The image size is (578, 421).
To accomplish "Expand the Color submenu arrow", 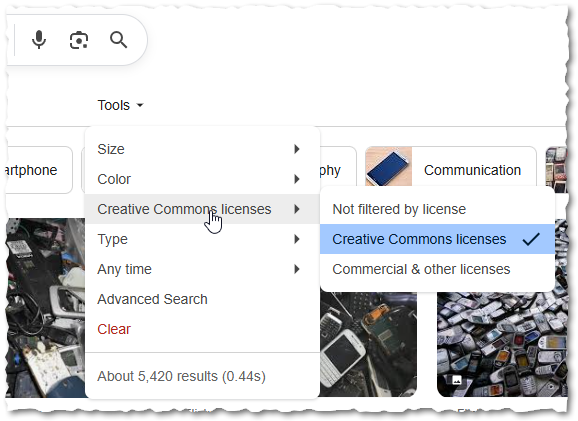I will point(297,179).
